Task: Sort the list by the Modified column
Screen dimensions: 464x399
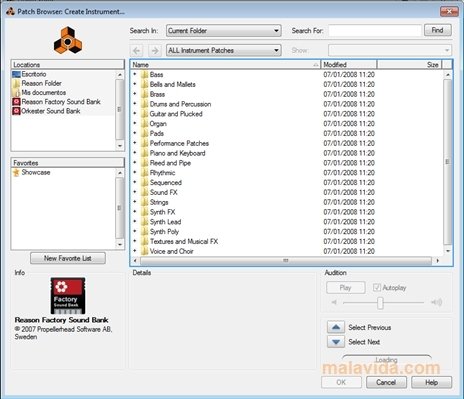Action: (349, 65)
